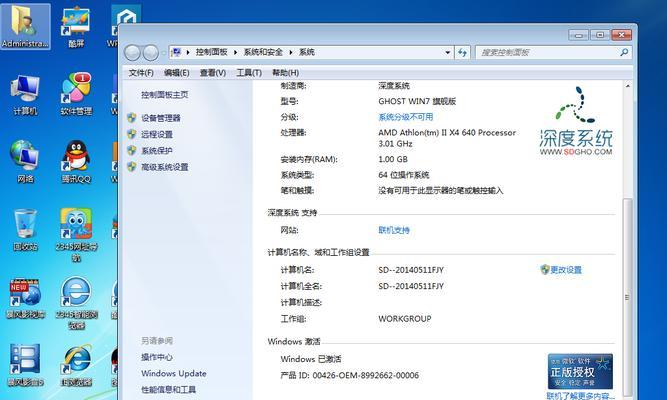Screen dimensions: 667x400
Task: Open the 工具(T) menu
Action: [x=249, y=73]
